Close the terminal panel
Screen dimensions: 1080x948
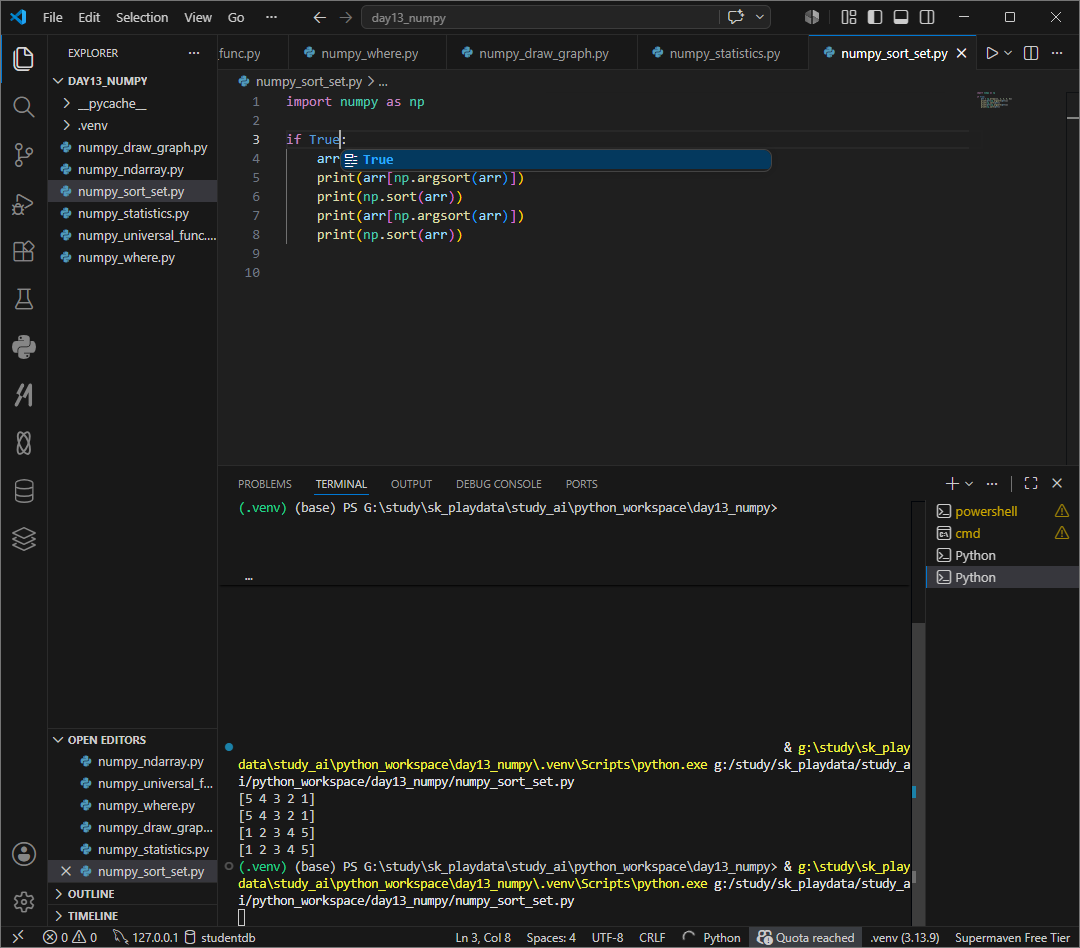click(x=1057, y=484)
